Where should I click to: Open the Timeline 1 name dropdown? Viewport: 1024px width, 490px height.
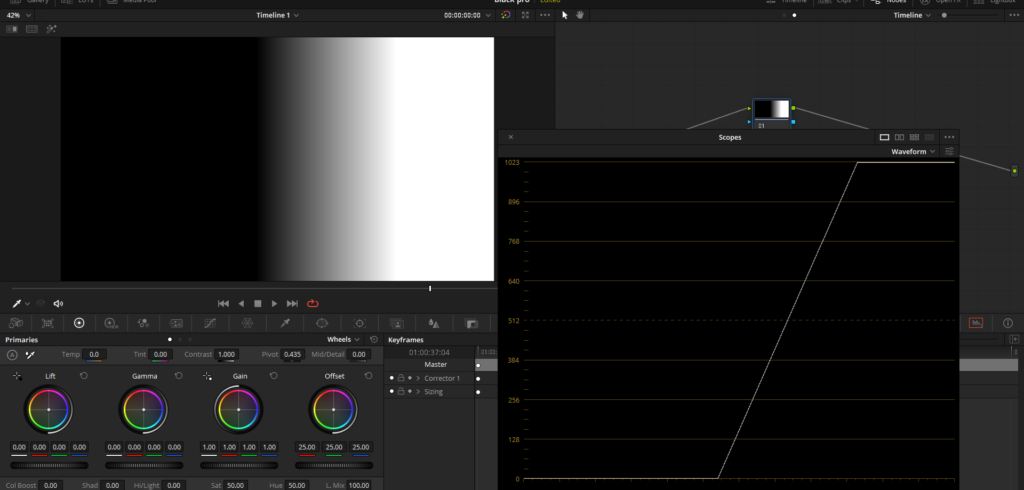click(x=278, y=15)
